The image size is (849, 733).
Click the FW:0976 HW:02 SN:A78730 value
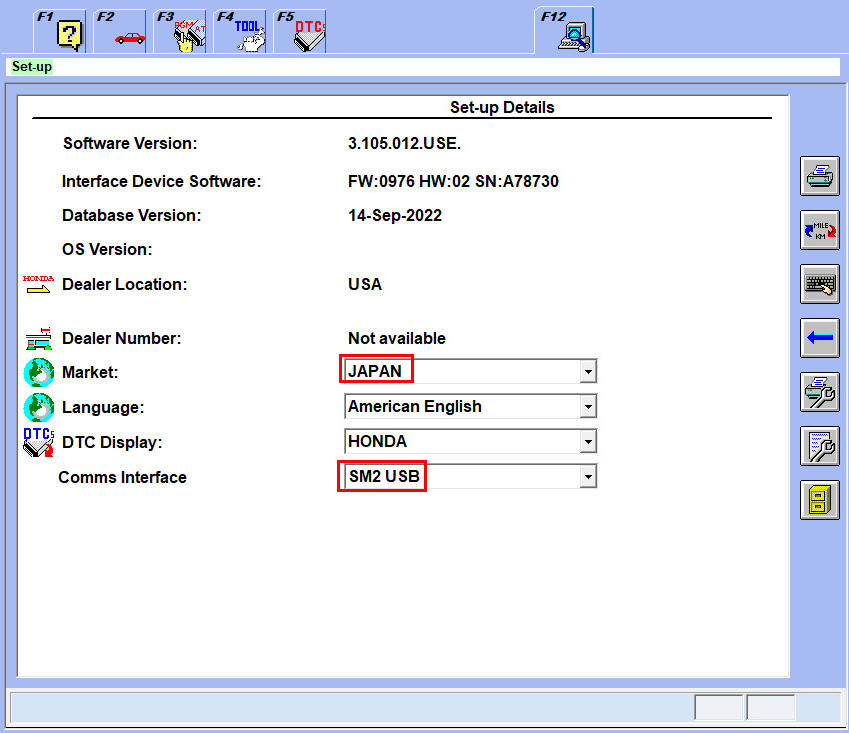click(453, 181)
